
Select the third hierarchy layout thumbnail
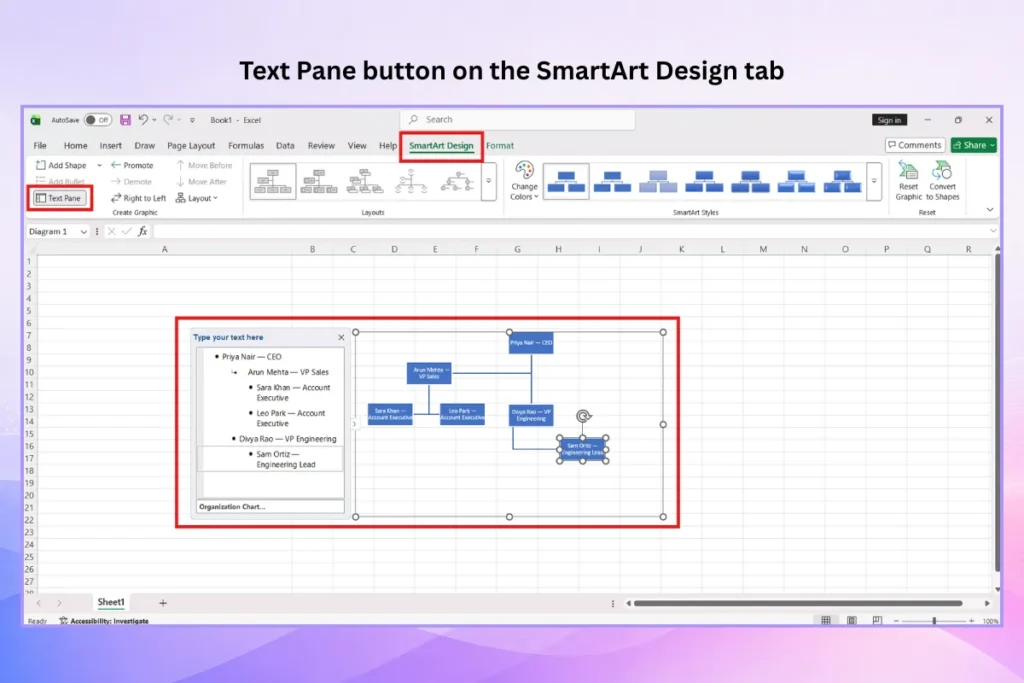[365, 181]
